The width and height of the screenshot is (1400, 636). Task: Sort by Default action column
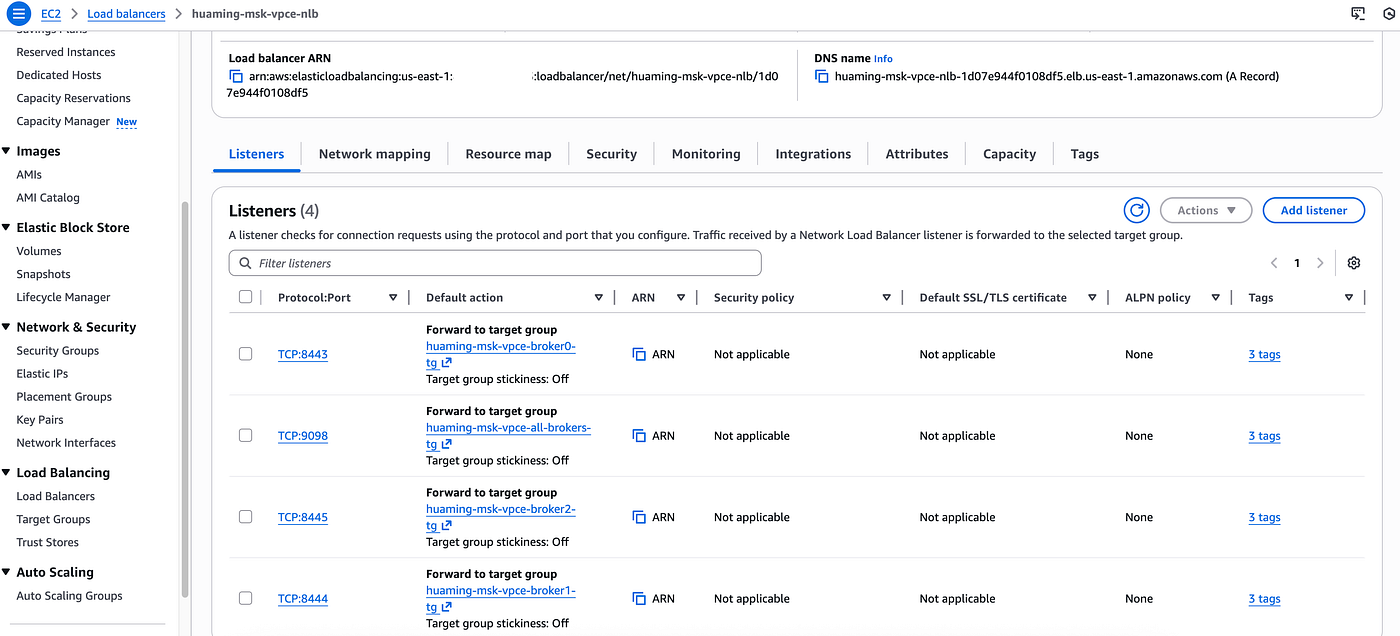pos(599,298)
